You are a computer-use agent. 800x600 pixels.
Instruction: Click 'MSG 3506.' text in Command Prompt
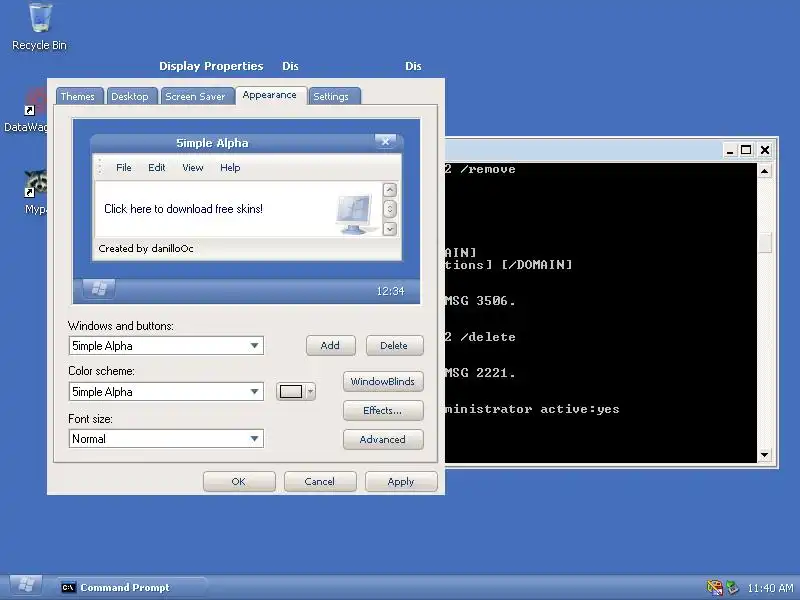[x=480, y=301]
